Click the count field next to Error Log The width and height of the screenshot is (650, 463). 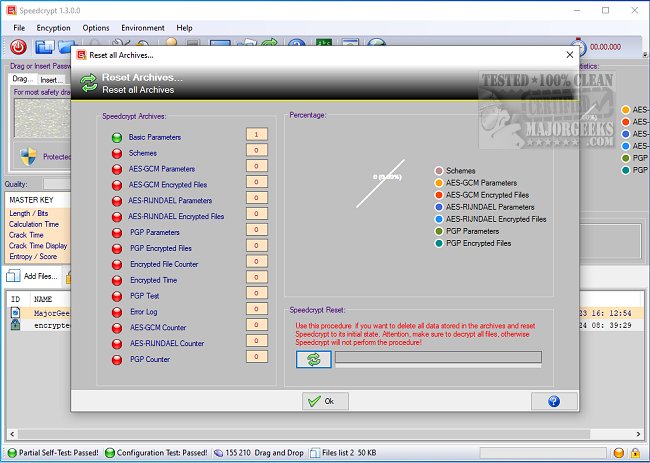tap(257, 309)
